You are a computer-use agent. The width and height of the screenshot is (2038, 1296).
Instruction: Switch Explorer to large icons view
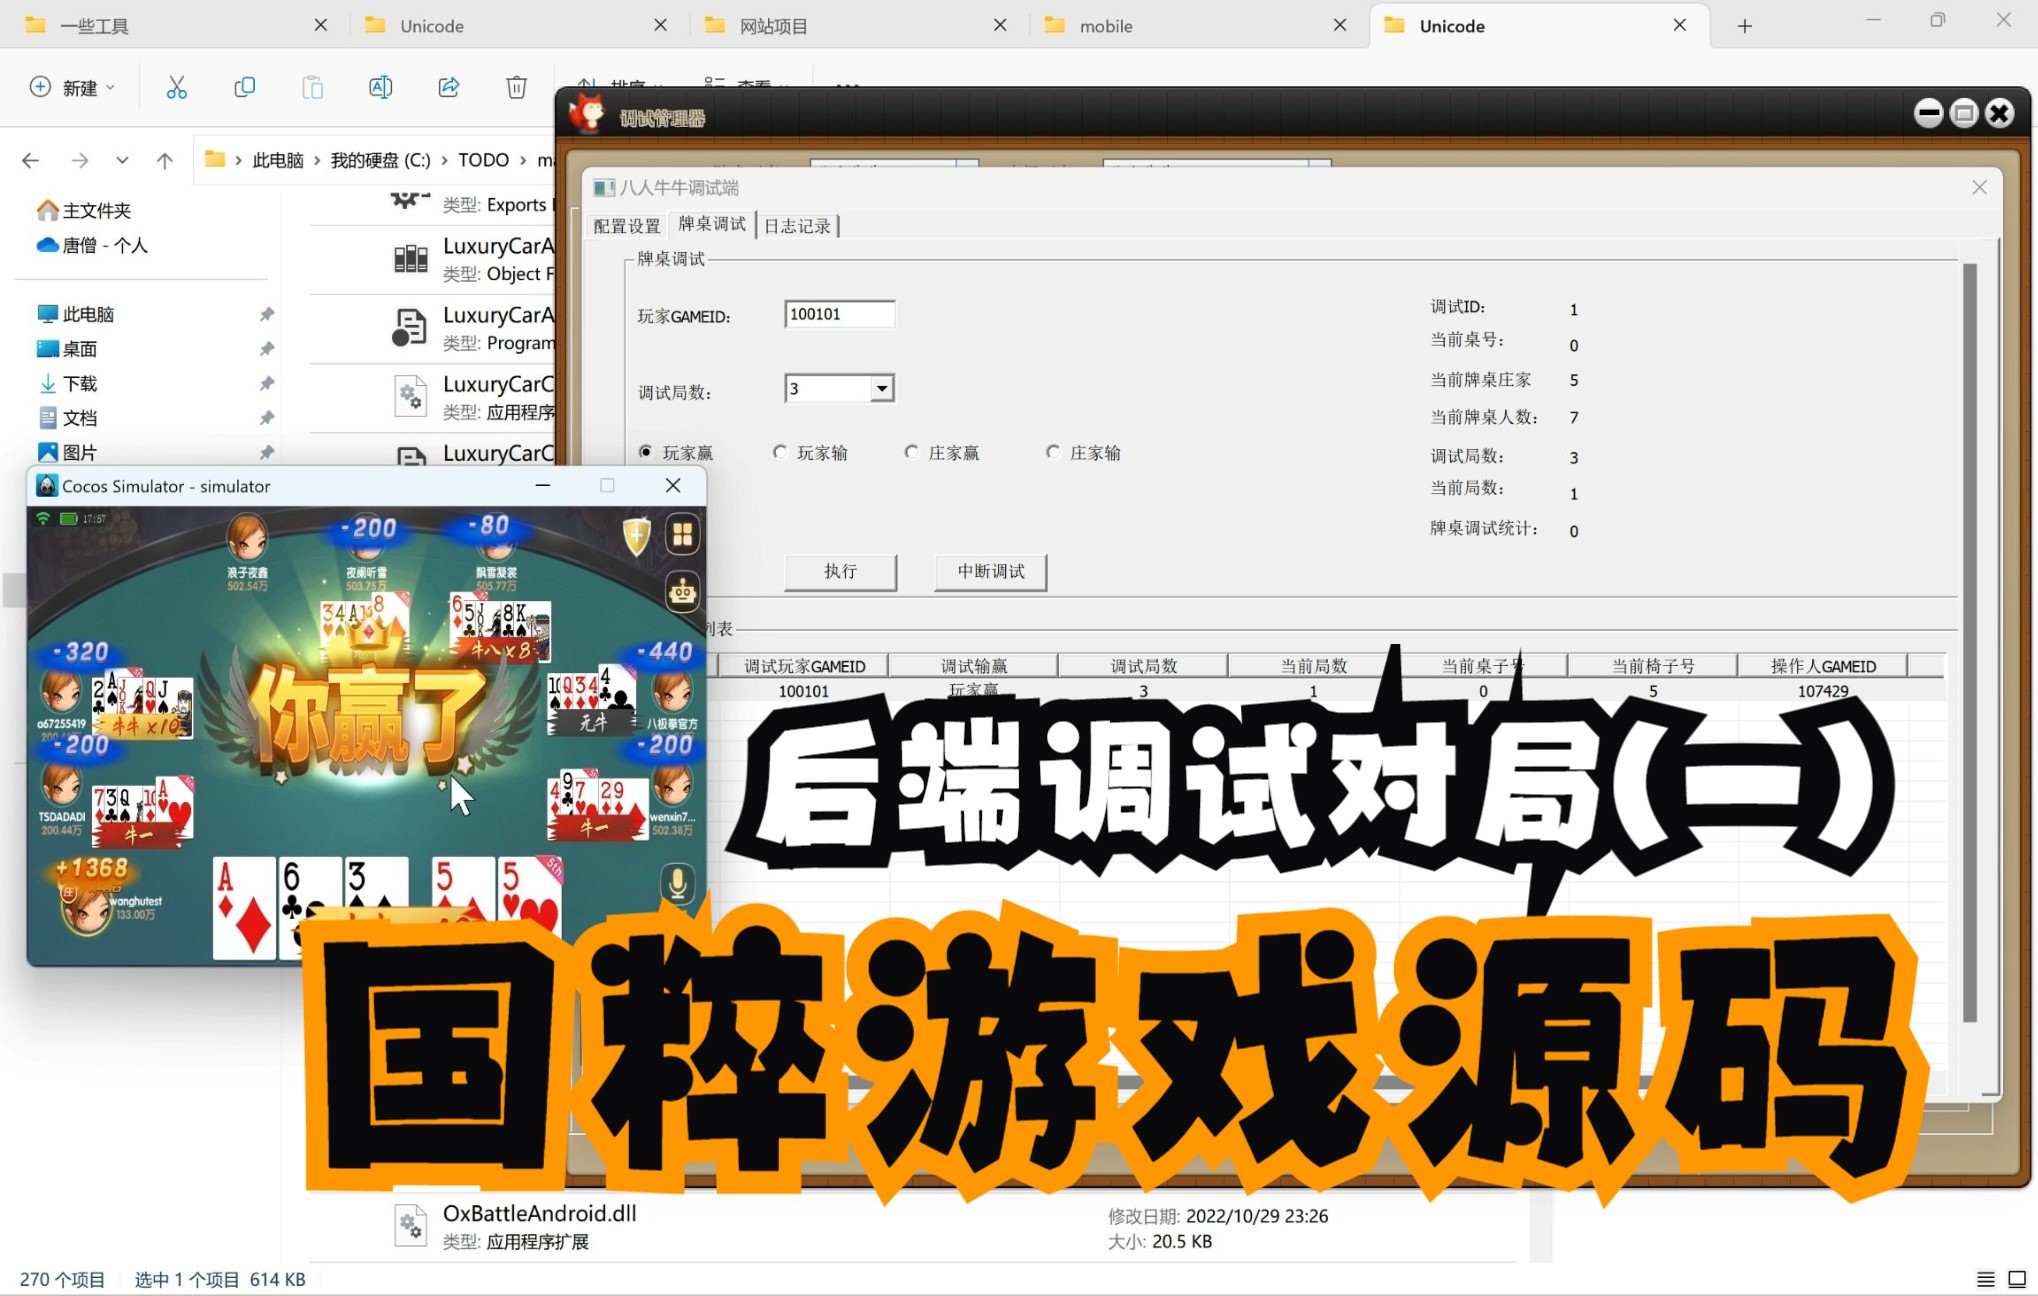click(2017, 1279)
